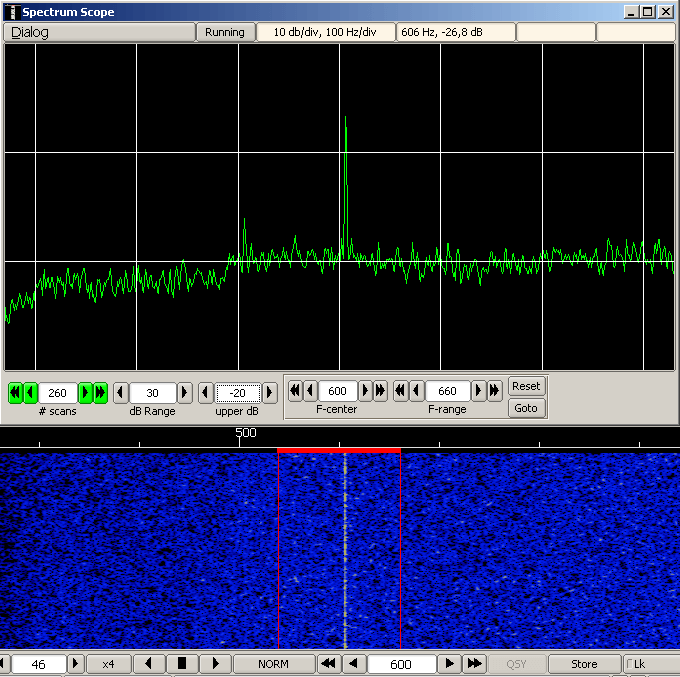Click the NORM mode button
The image size is (680, 677).
[x=274, y=664]
